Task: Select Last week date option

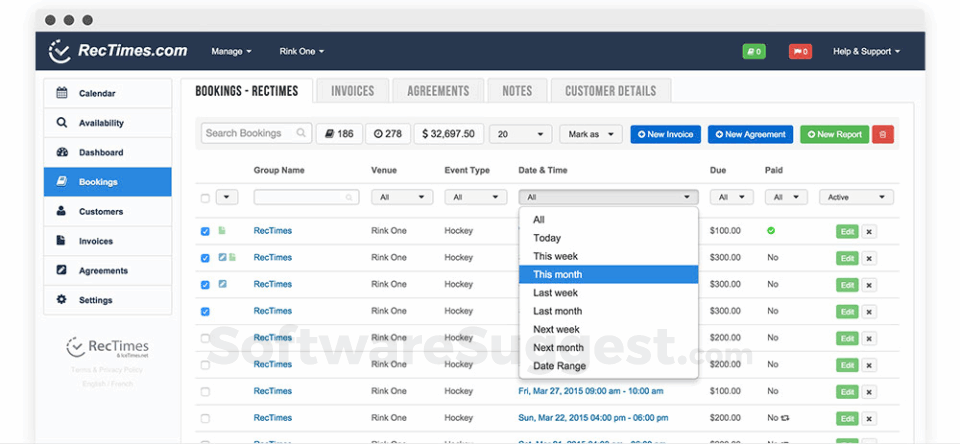Action: [609, 293]
